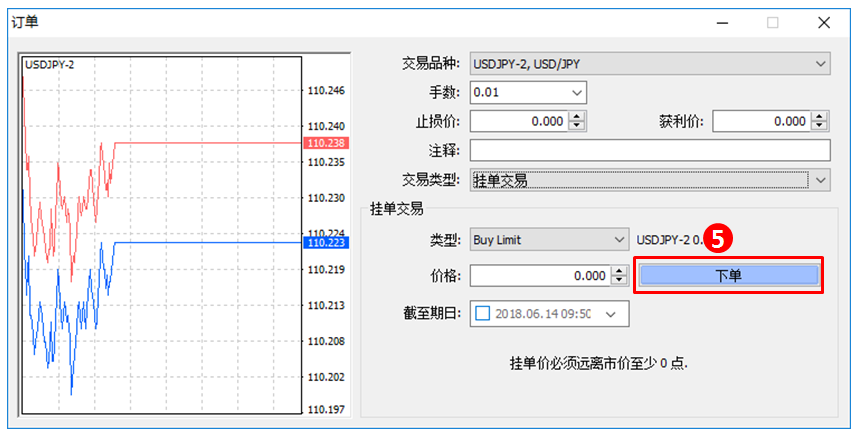The width and height of the screenshot is (861, 436).
Task: Click the 价格 pending price field
Action: 539,275
